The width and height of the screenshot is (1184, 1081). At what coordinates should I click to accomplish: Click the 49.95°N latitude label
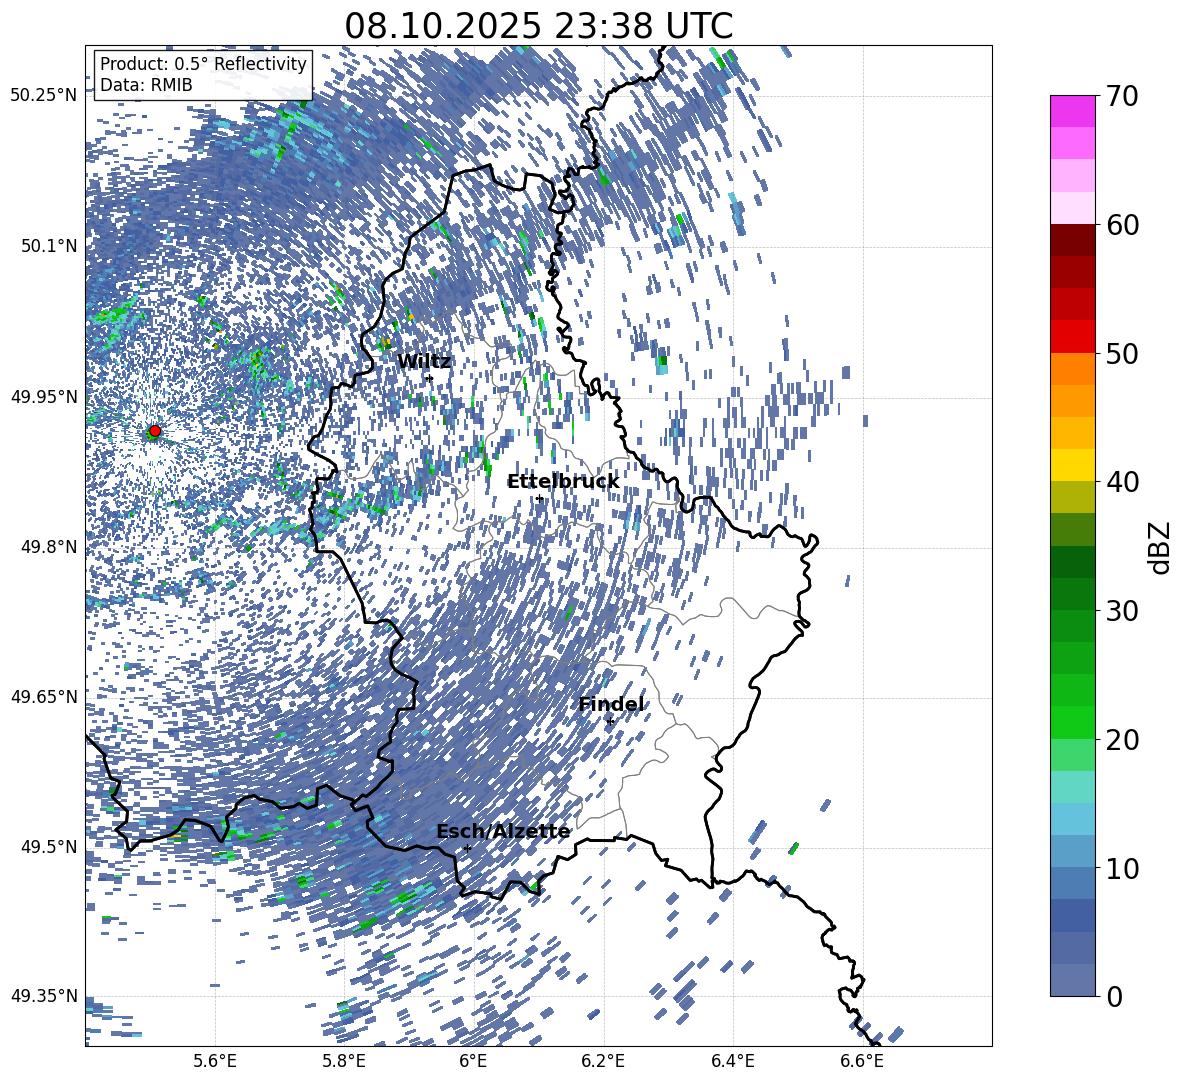[x=44, y=397]
